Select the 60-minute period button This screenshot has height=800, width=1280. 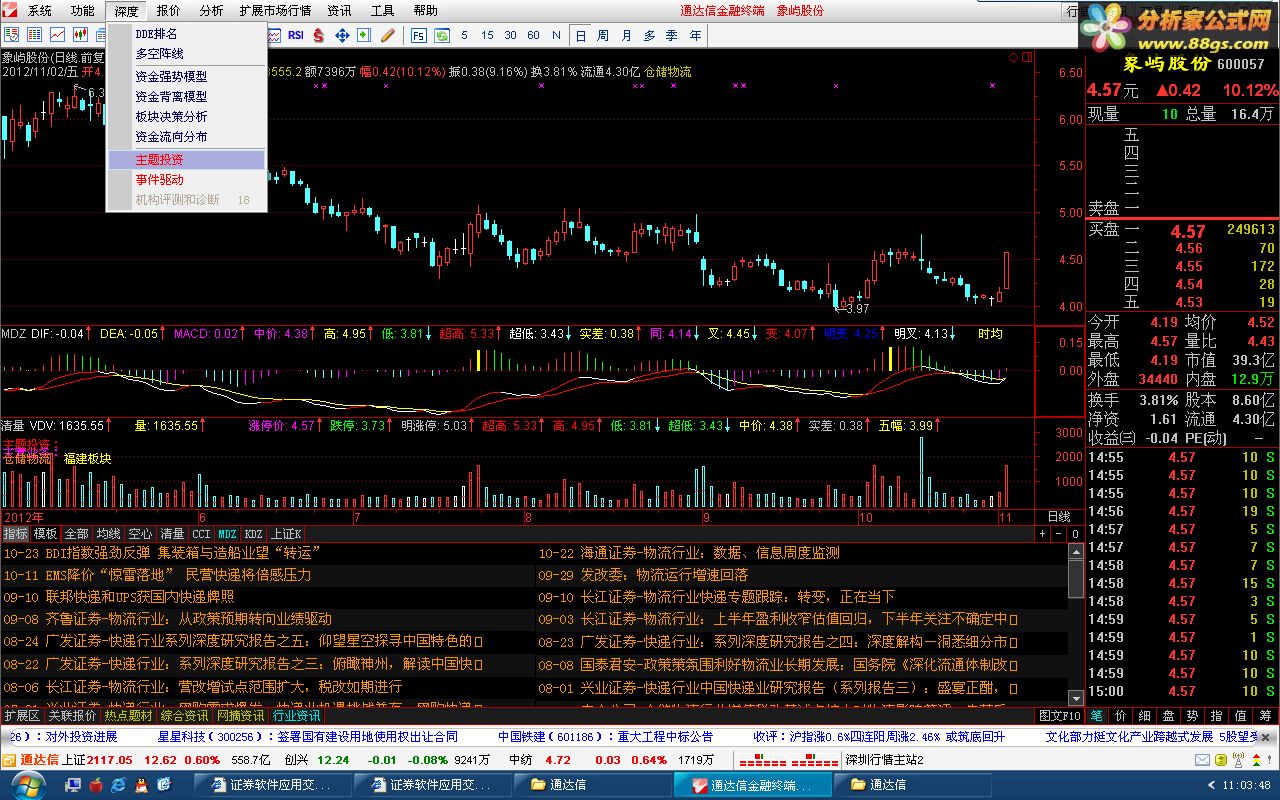[x=533, y=35]
